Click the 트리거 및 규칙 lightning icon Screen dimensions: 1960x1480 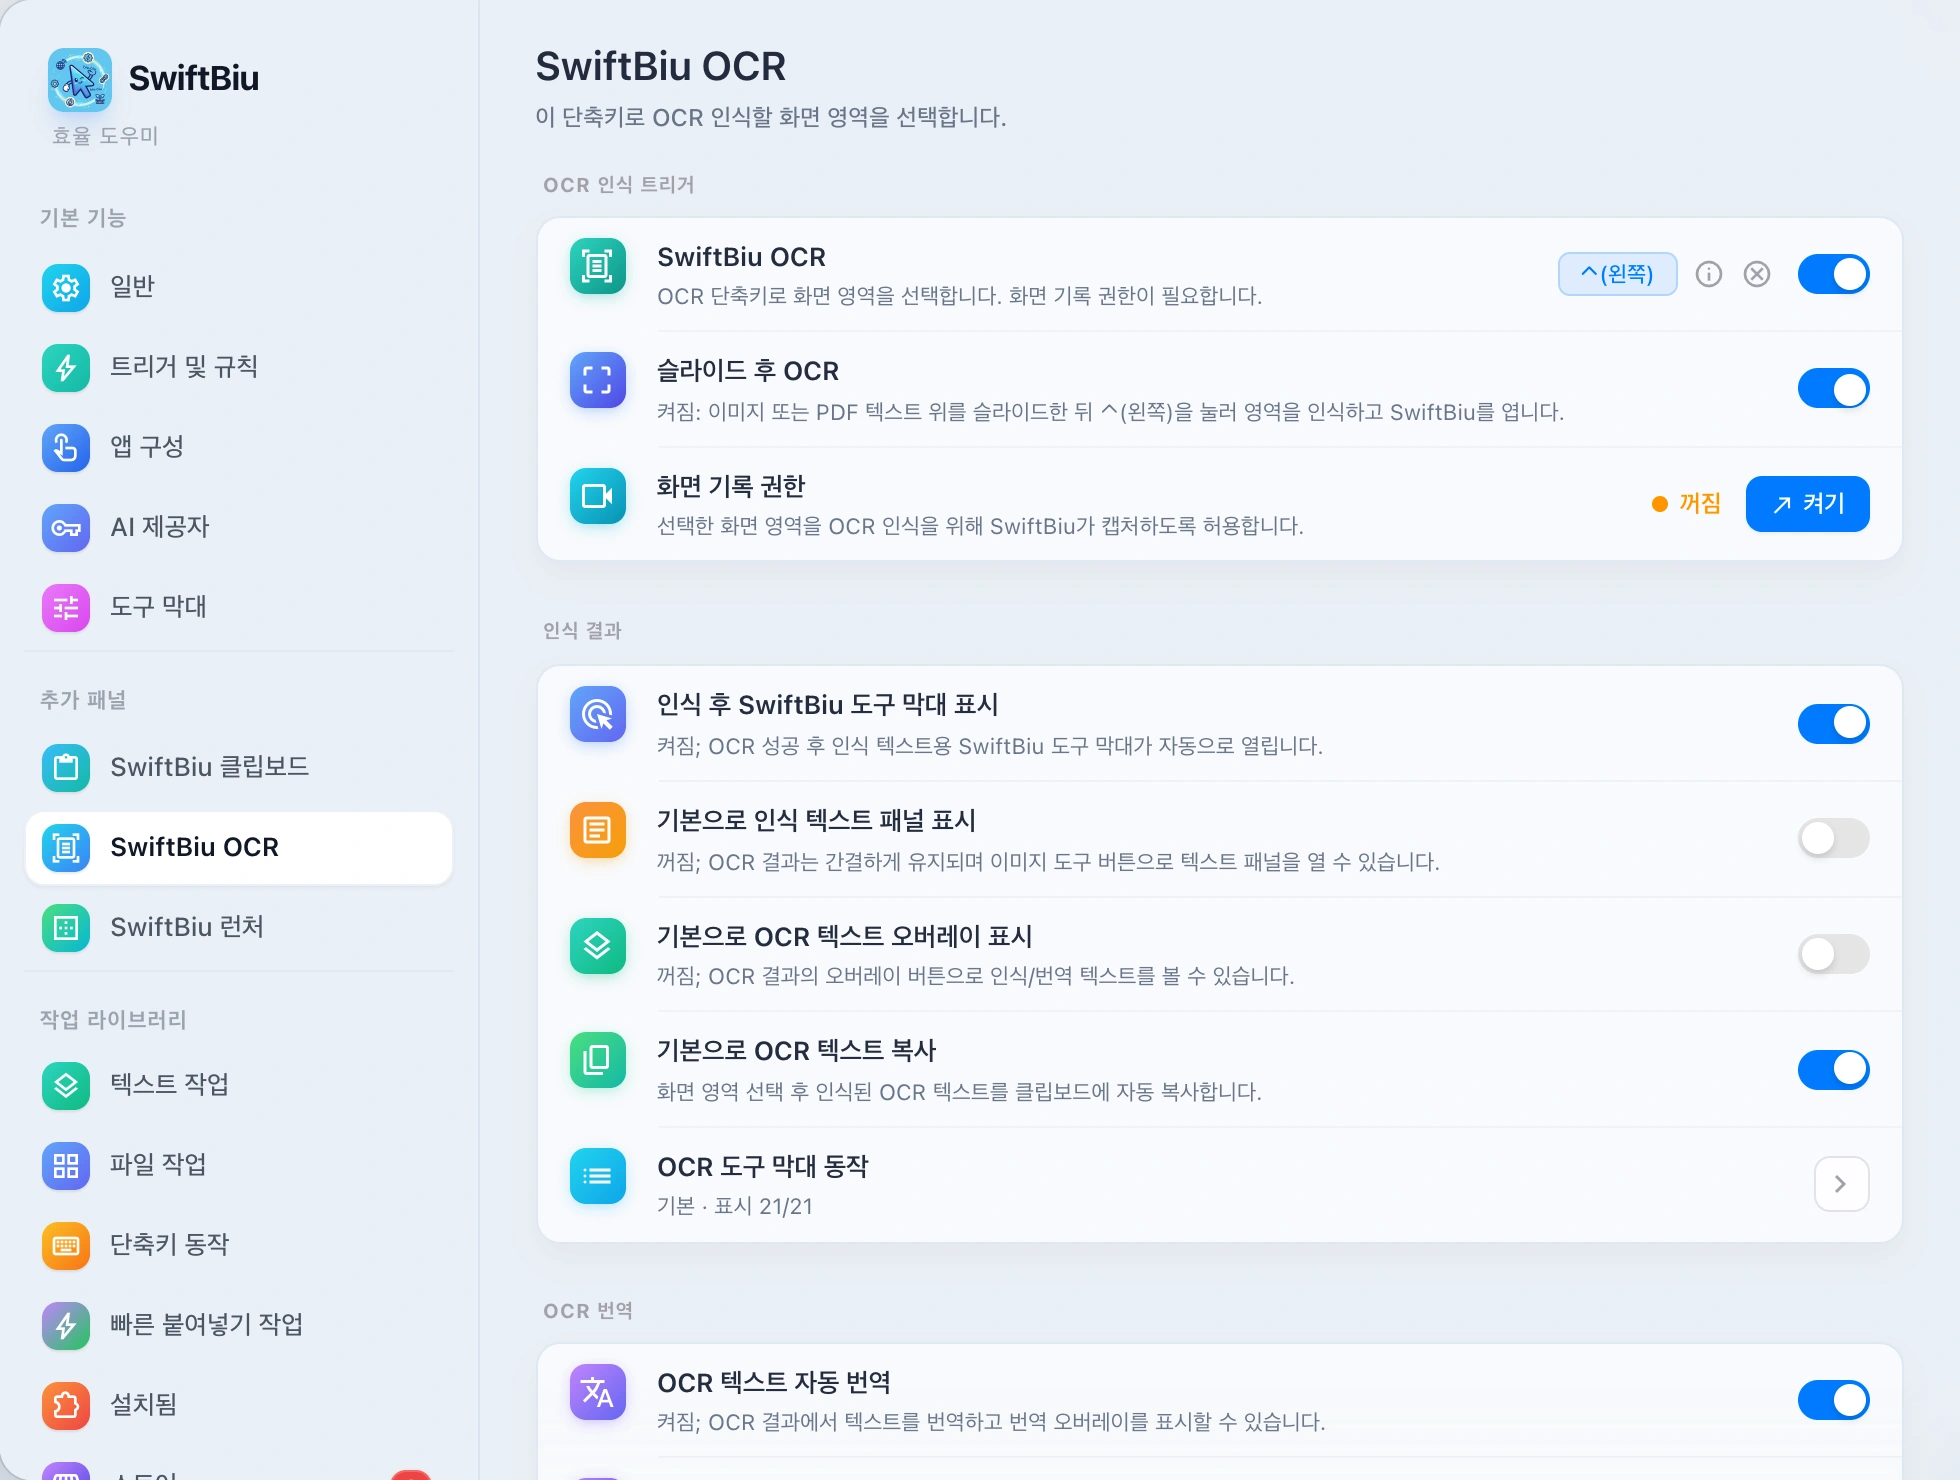coord(66,368)
